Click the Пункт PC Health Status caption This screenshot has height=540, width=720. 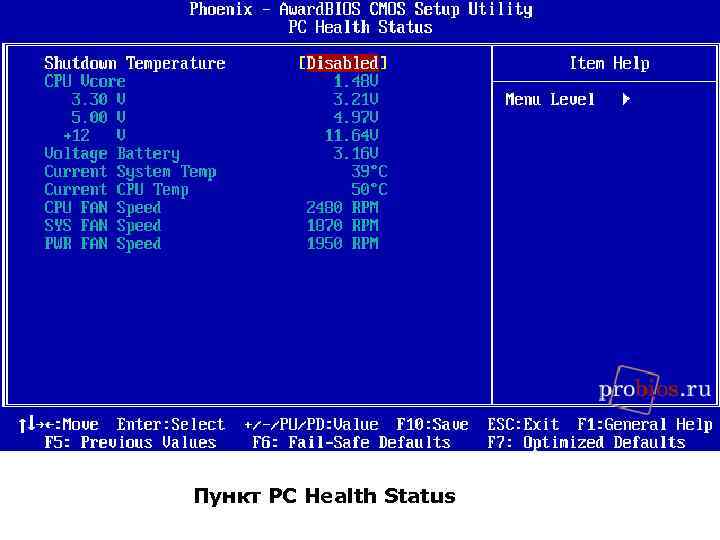coord(325,496)
